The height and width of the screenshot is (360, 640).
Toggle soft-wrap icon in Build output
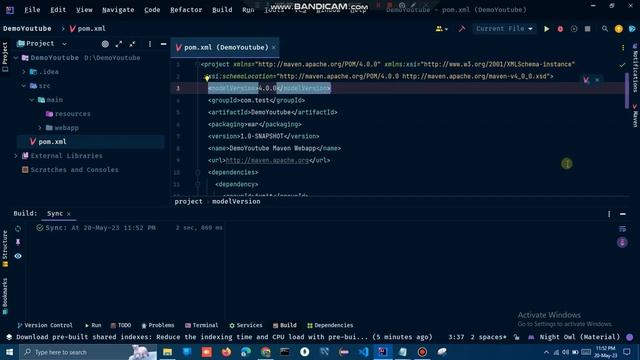(x=622, y=229)
